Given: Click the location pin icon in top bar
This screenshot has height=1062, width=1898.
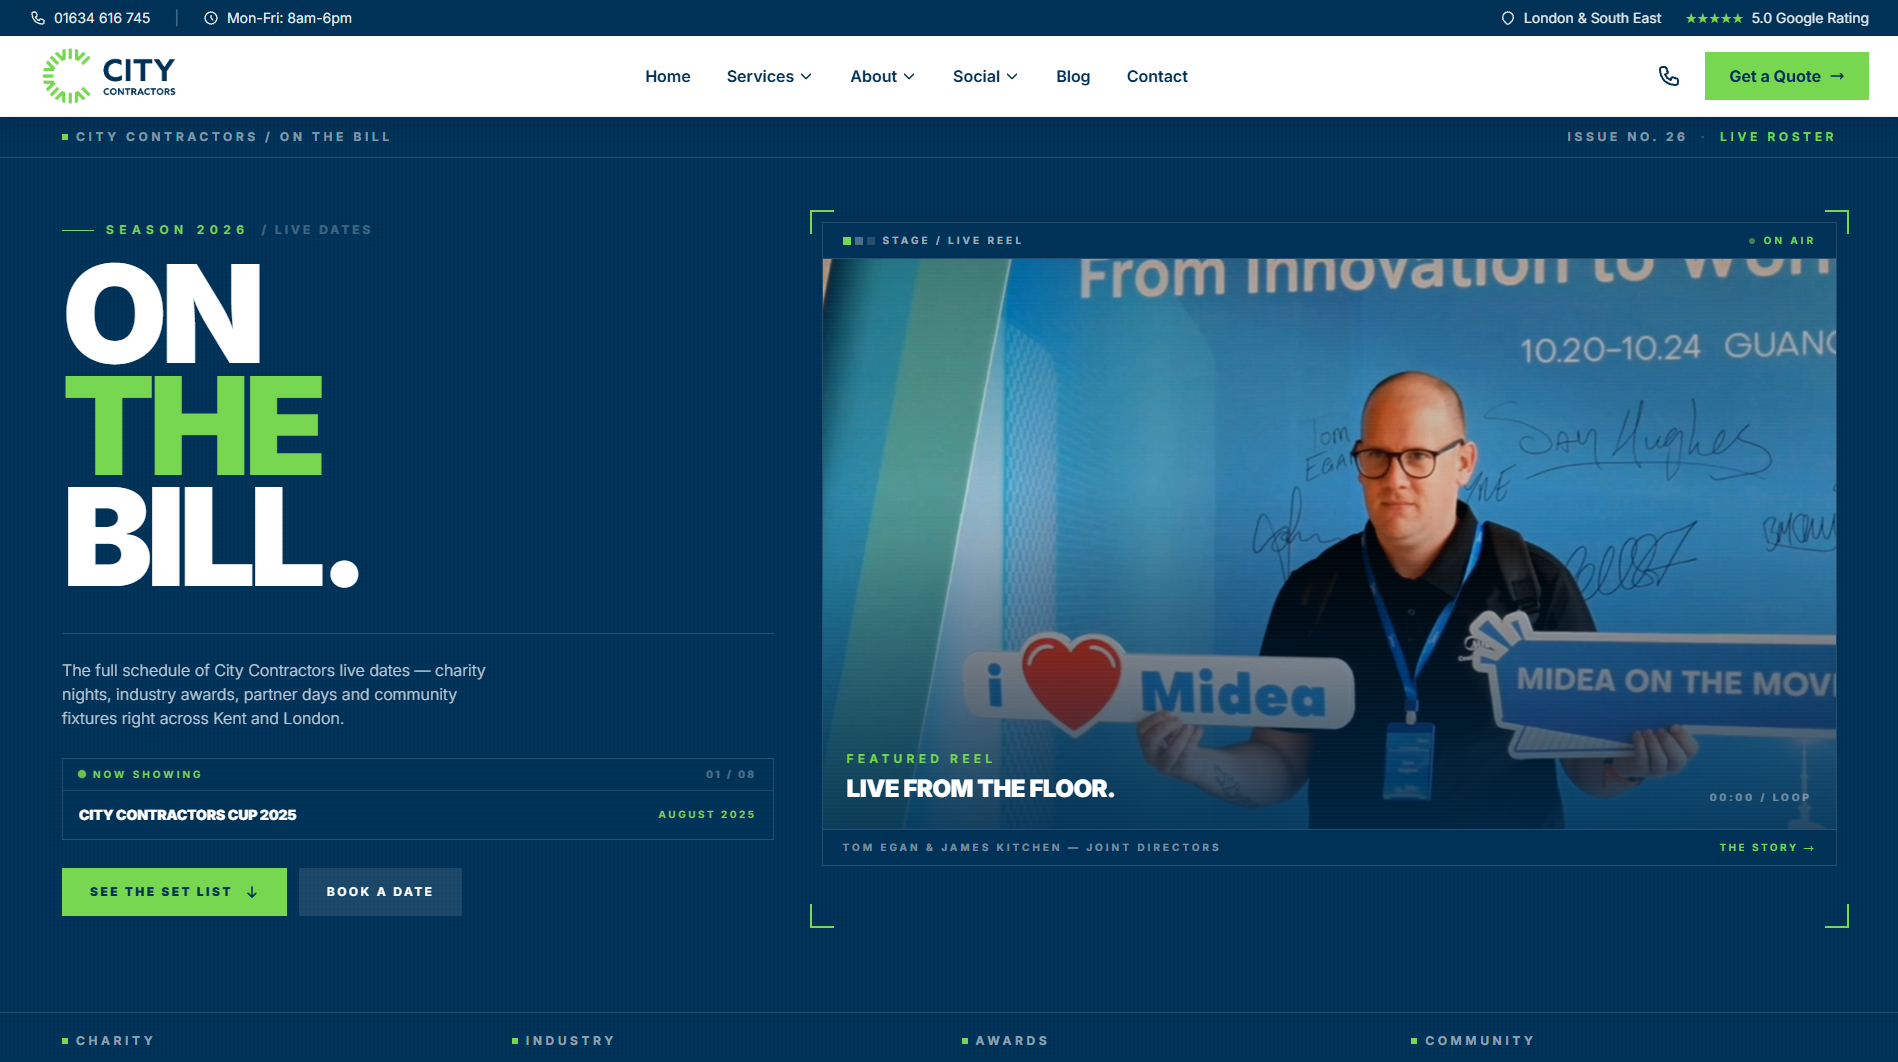Looking at the screenshot, I should click(x=1508, y=18).
